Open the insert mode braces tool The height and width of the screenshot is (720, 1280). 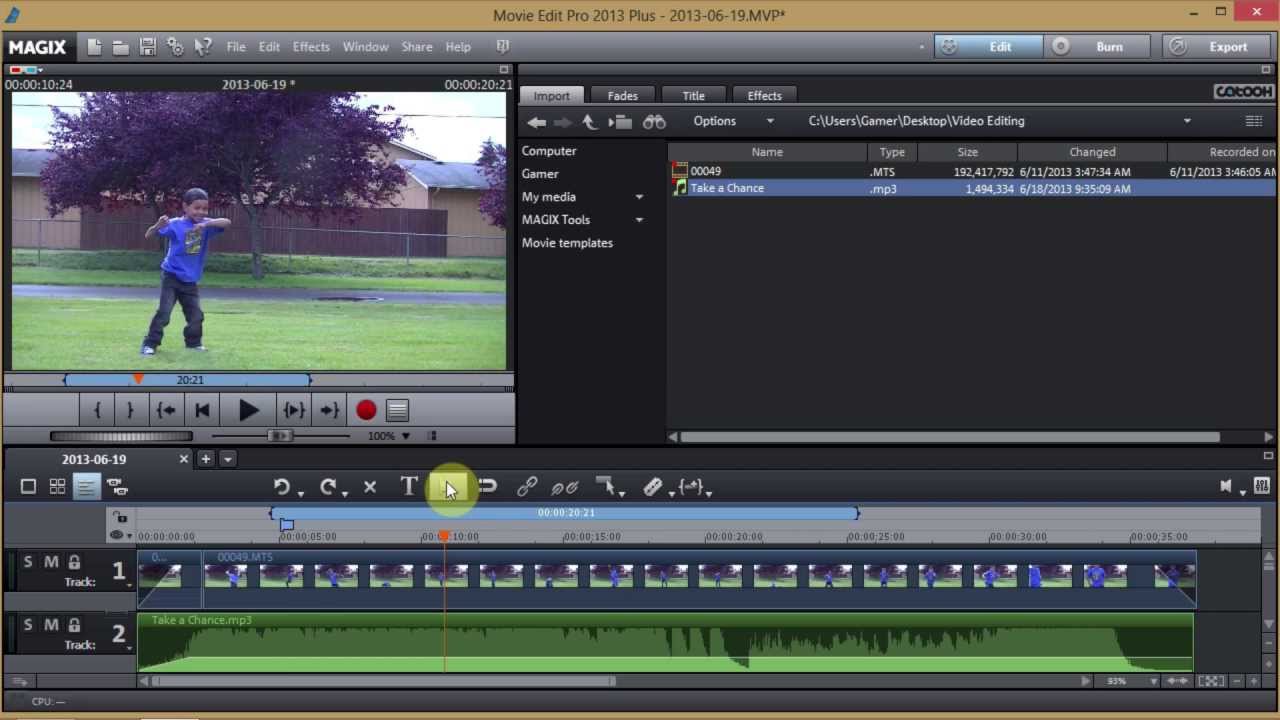tap(690, 487)
